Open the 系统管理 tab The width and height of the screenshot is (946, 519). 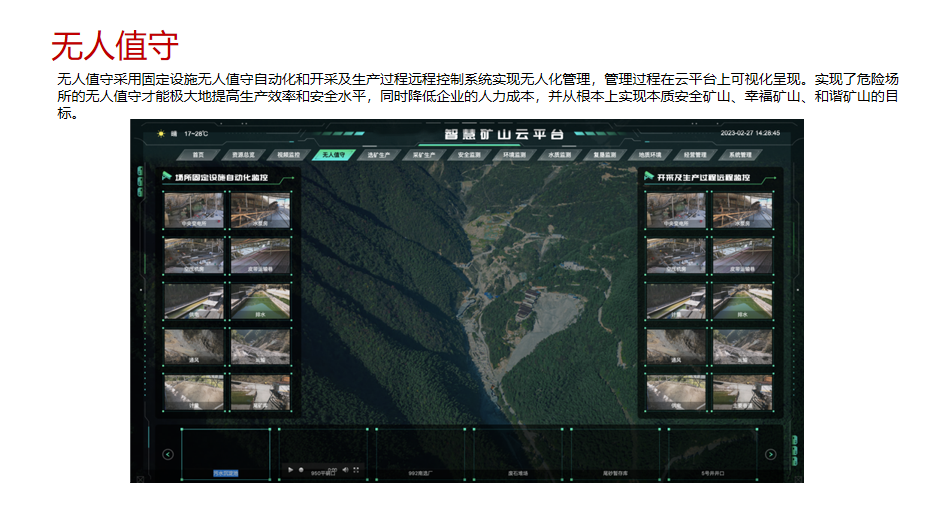coord(740,155)
